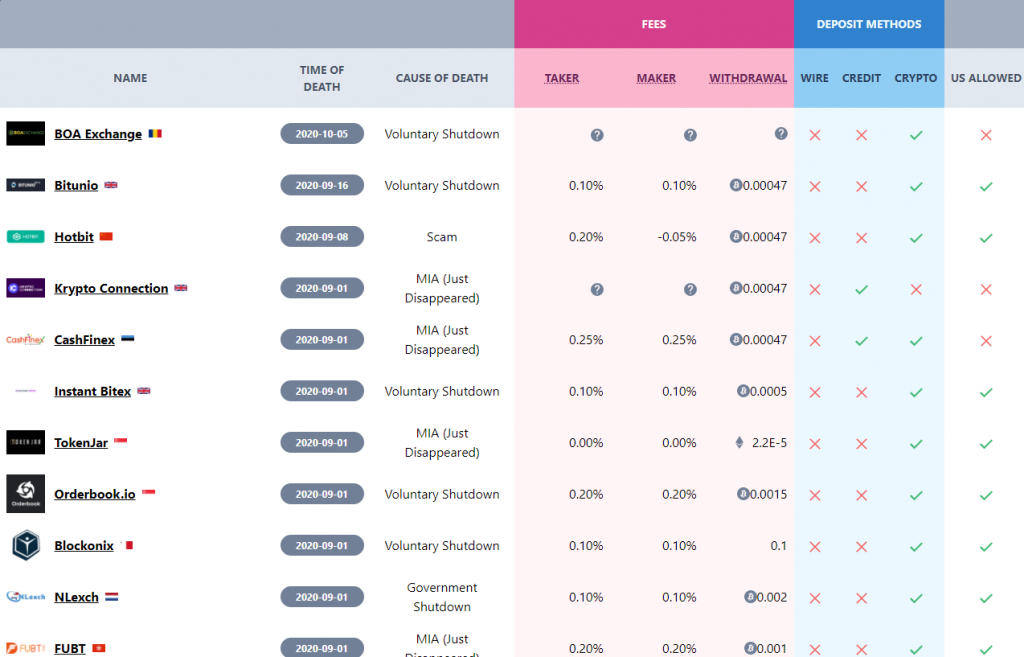Viewport: 1024px width, 657px height.
Task: Click the 2020-09-16 date badge
Action: [322, 185]
